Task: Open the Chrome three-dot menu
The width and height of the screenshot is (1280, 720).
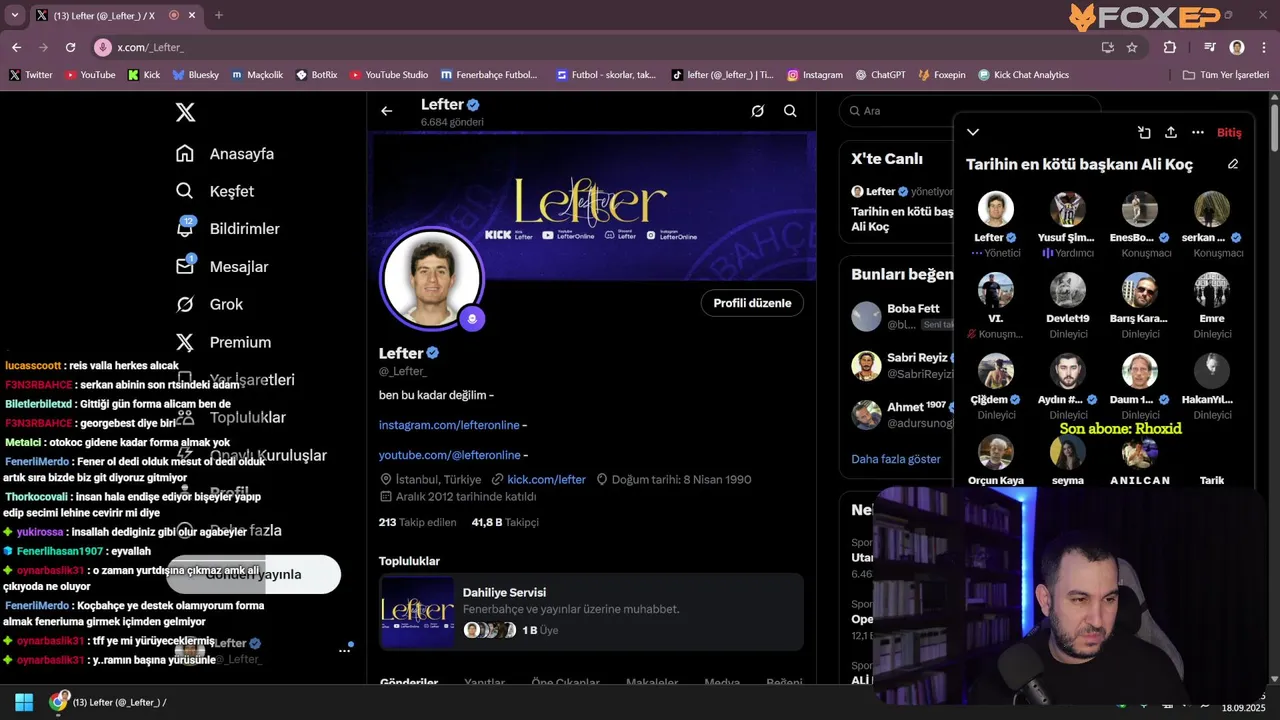Action: 1264,47
